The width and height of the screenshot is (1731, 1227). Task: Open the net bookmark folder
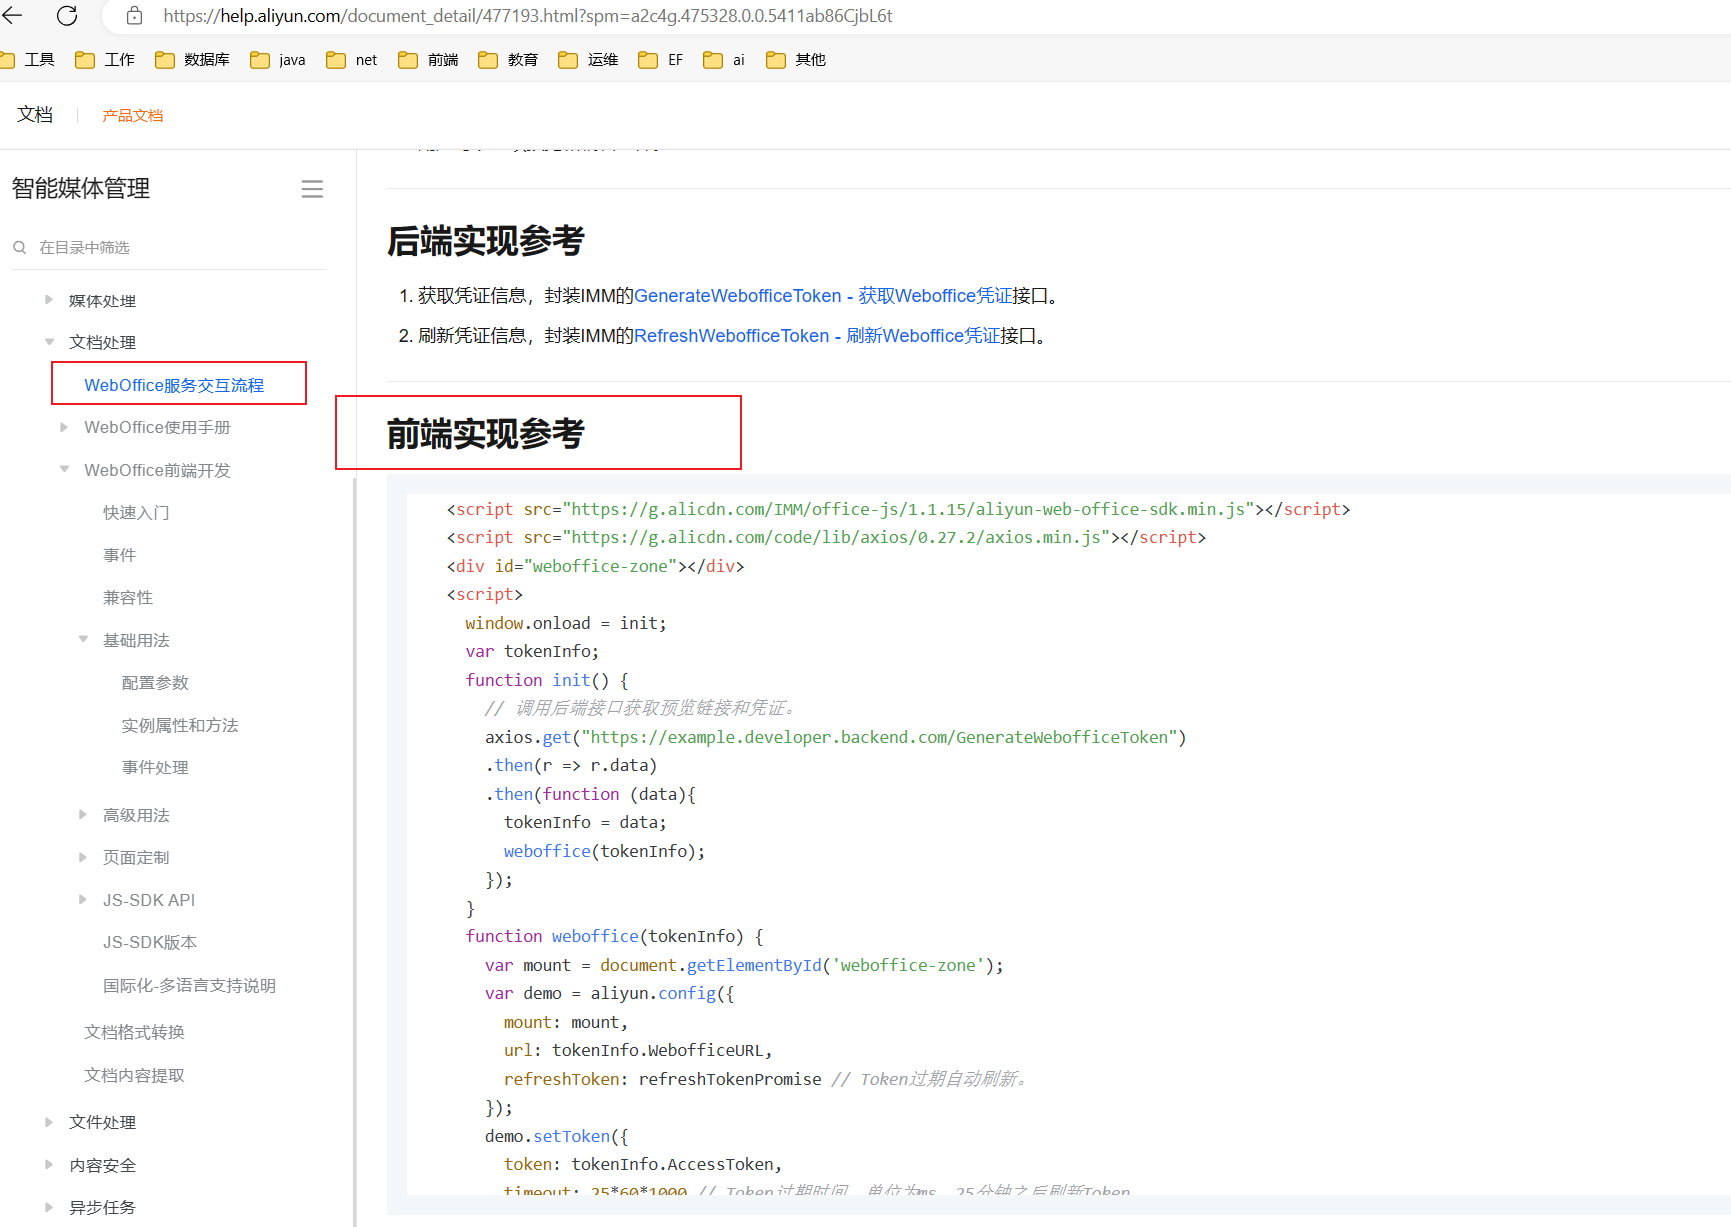click(x=352, y=60)
